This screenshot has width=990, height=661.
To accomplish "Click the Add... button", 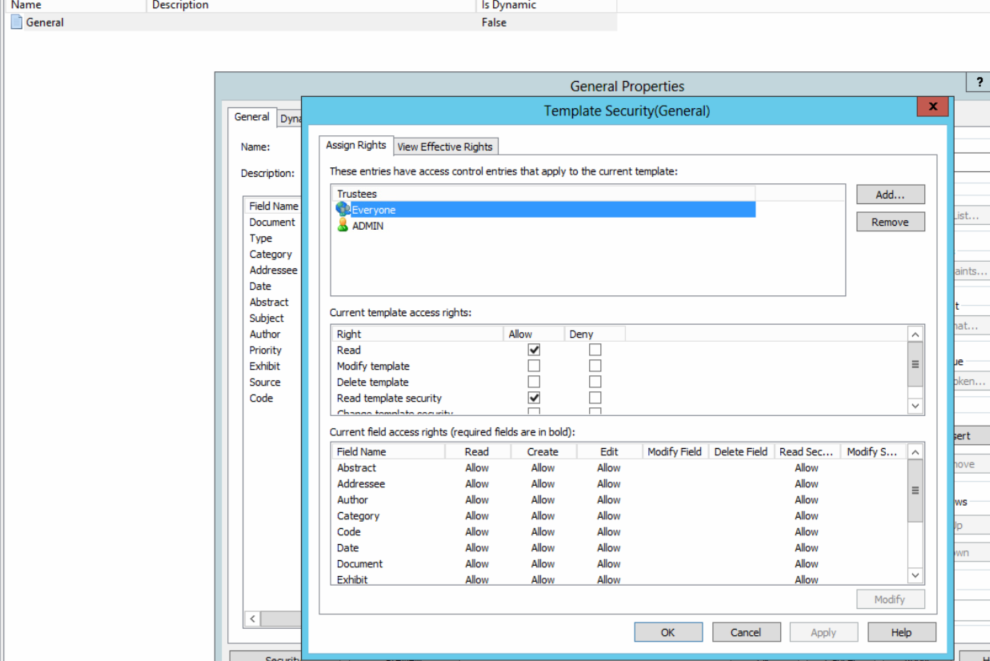I will pyautogui.click(x=890, y=194).
